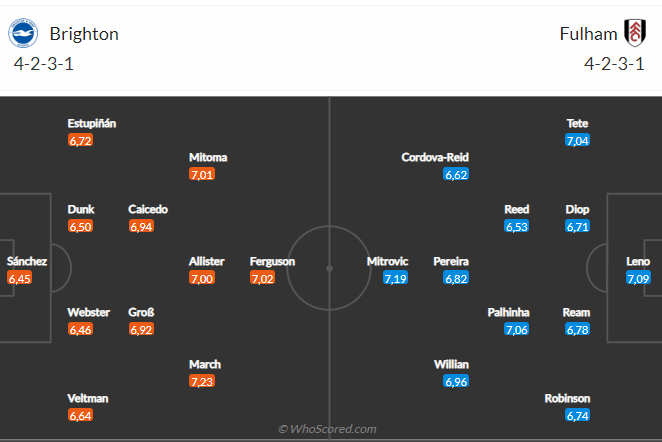Click the Brighton club crest icon
Screen dimensions: 662x442
23,34
